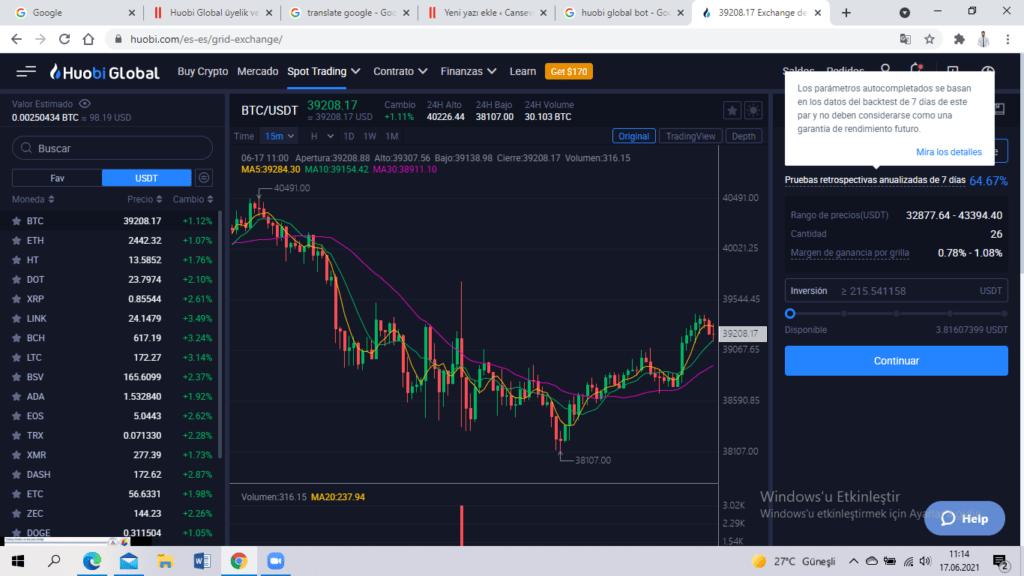Star the ADA coin row
The image size is (1024, 576).
(16, 396)
